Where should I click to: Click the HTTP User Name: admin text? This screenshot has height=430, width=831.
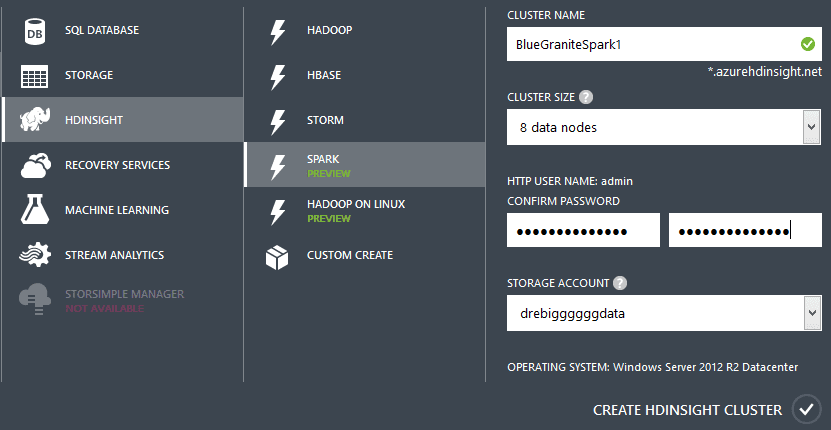[x=570, y=181]
